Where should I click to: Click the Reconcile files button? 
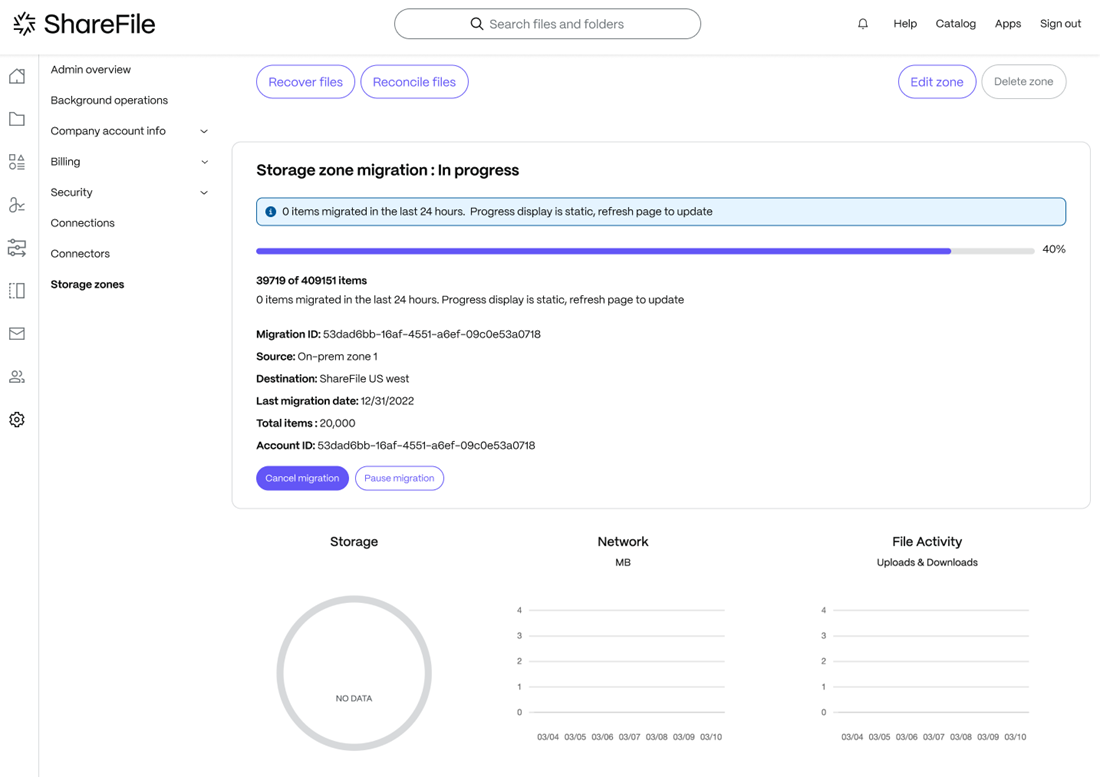tap(414, 82)
